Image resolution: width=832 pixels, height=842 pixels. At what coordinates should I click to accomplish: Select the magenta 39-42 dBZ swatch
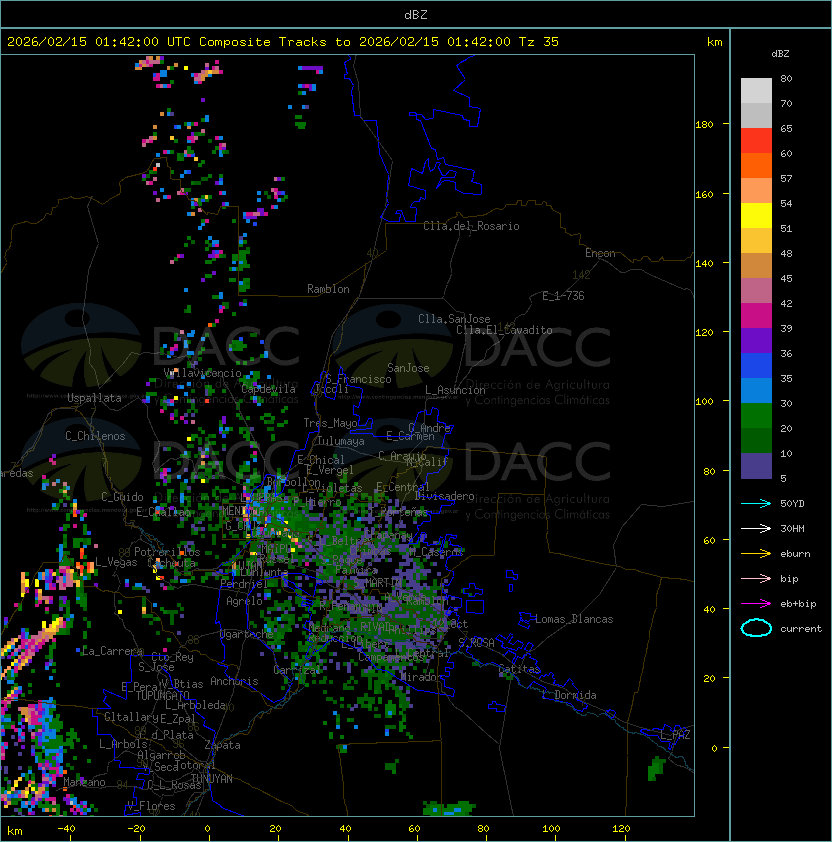(x=756, y=315)
